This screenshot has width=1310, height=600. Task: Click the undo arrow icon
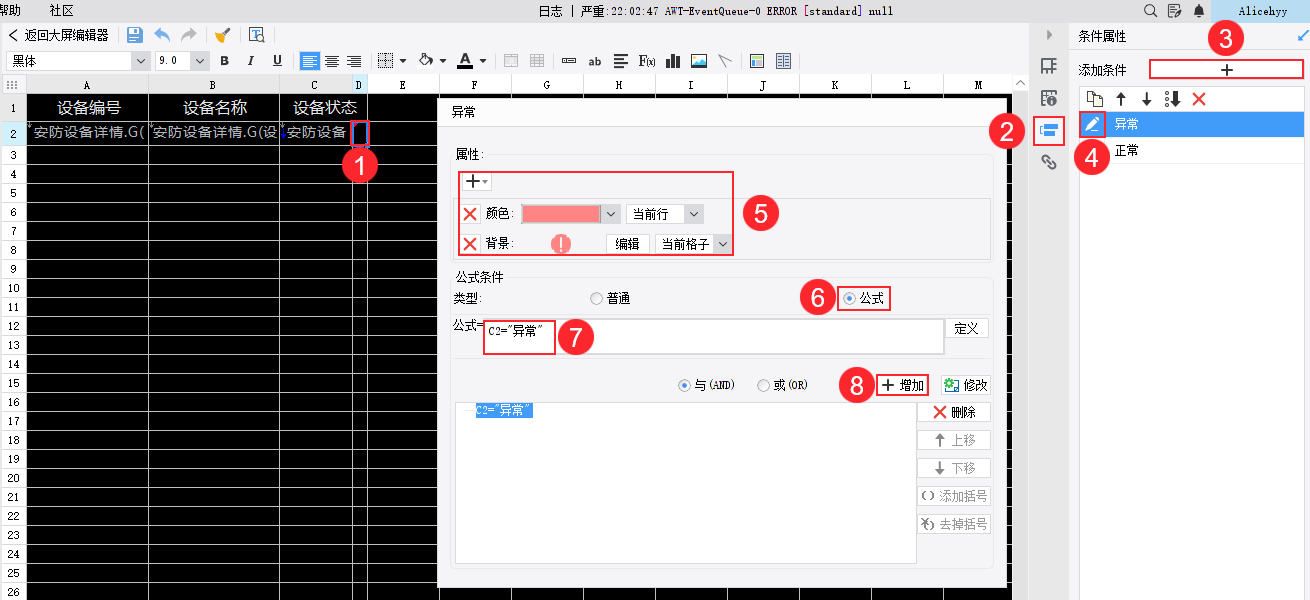click(162, 35)
